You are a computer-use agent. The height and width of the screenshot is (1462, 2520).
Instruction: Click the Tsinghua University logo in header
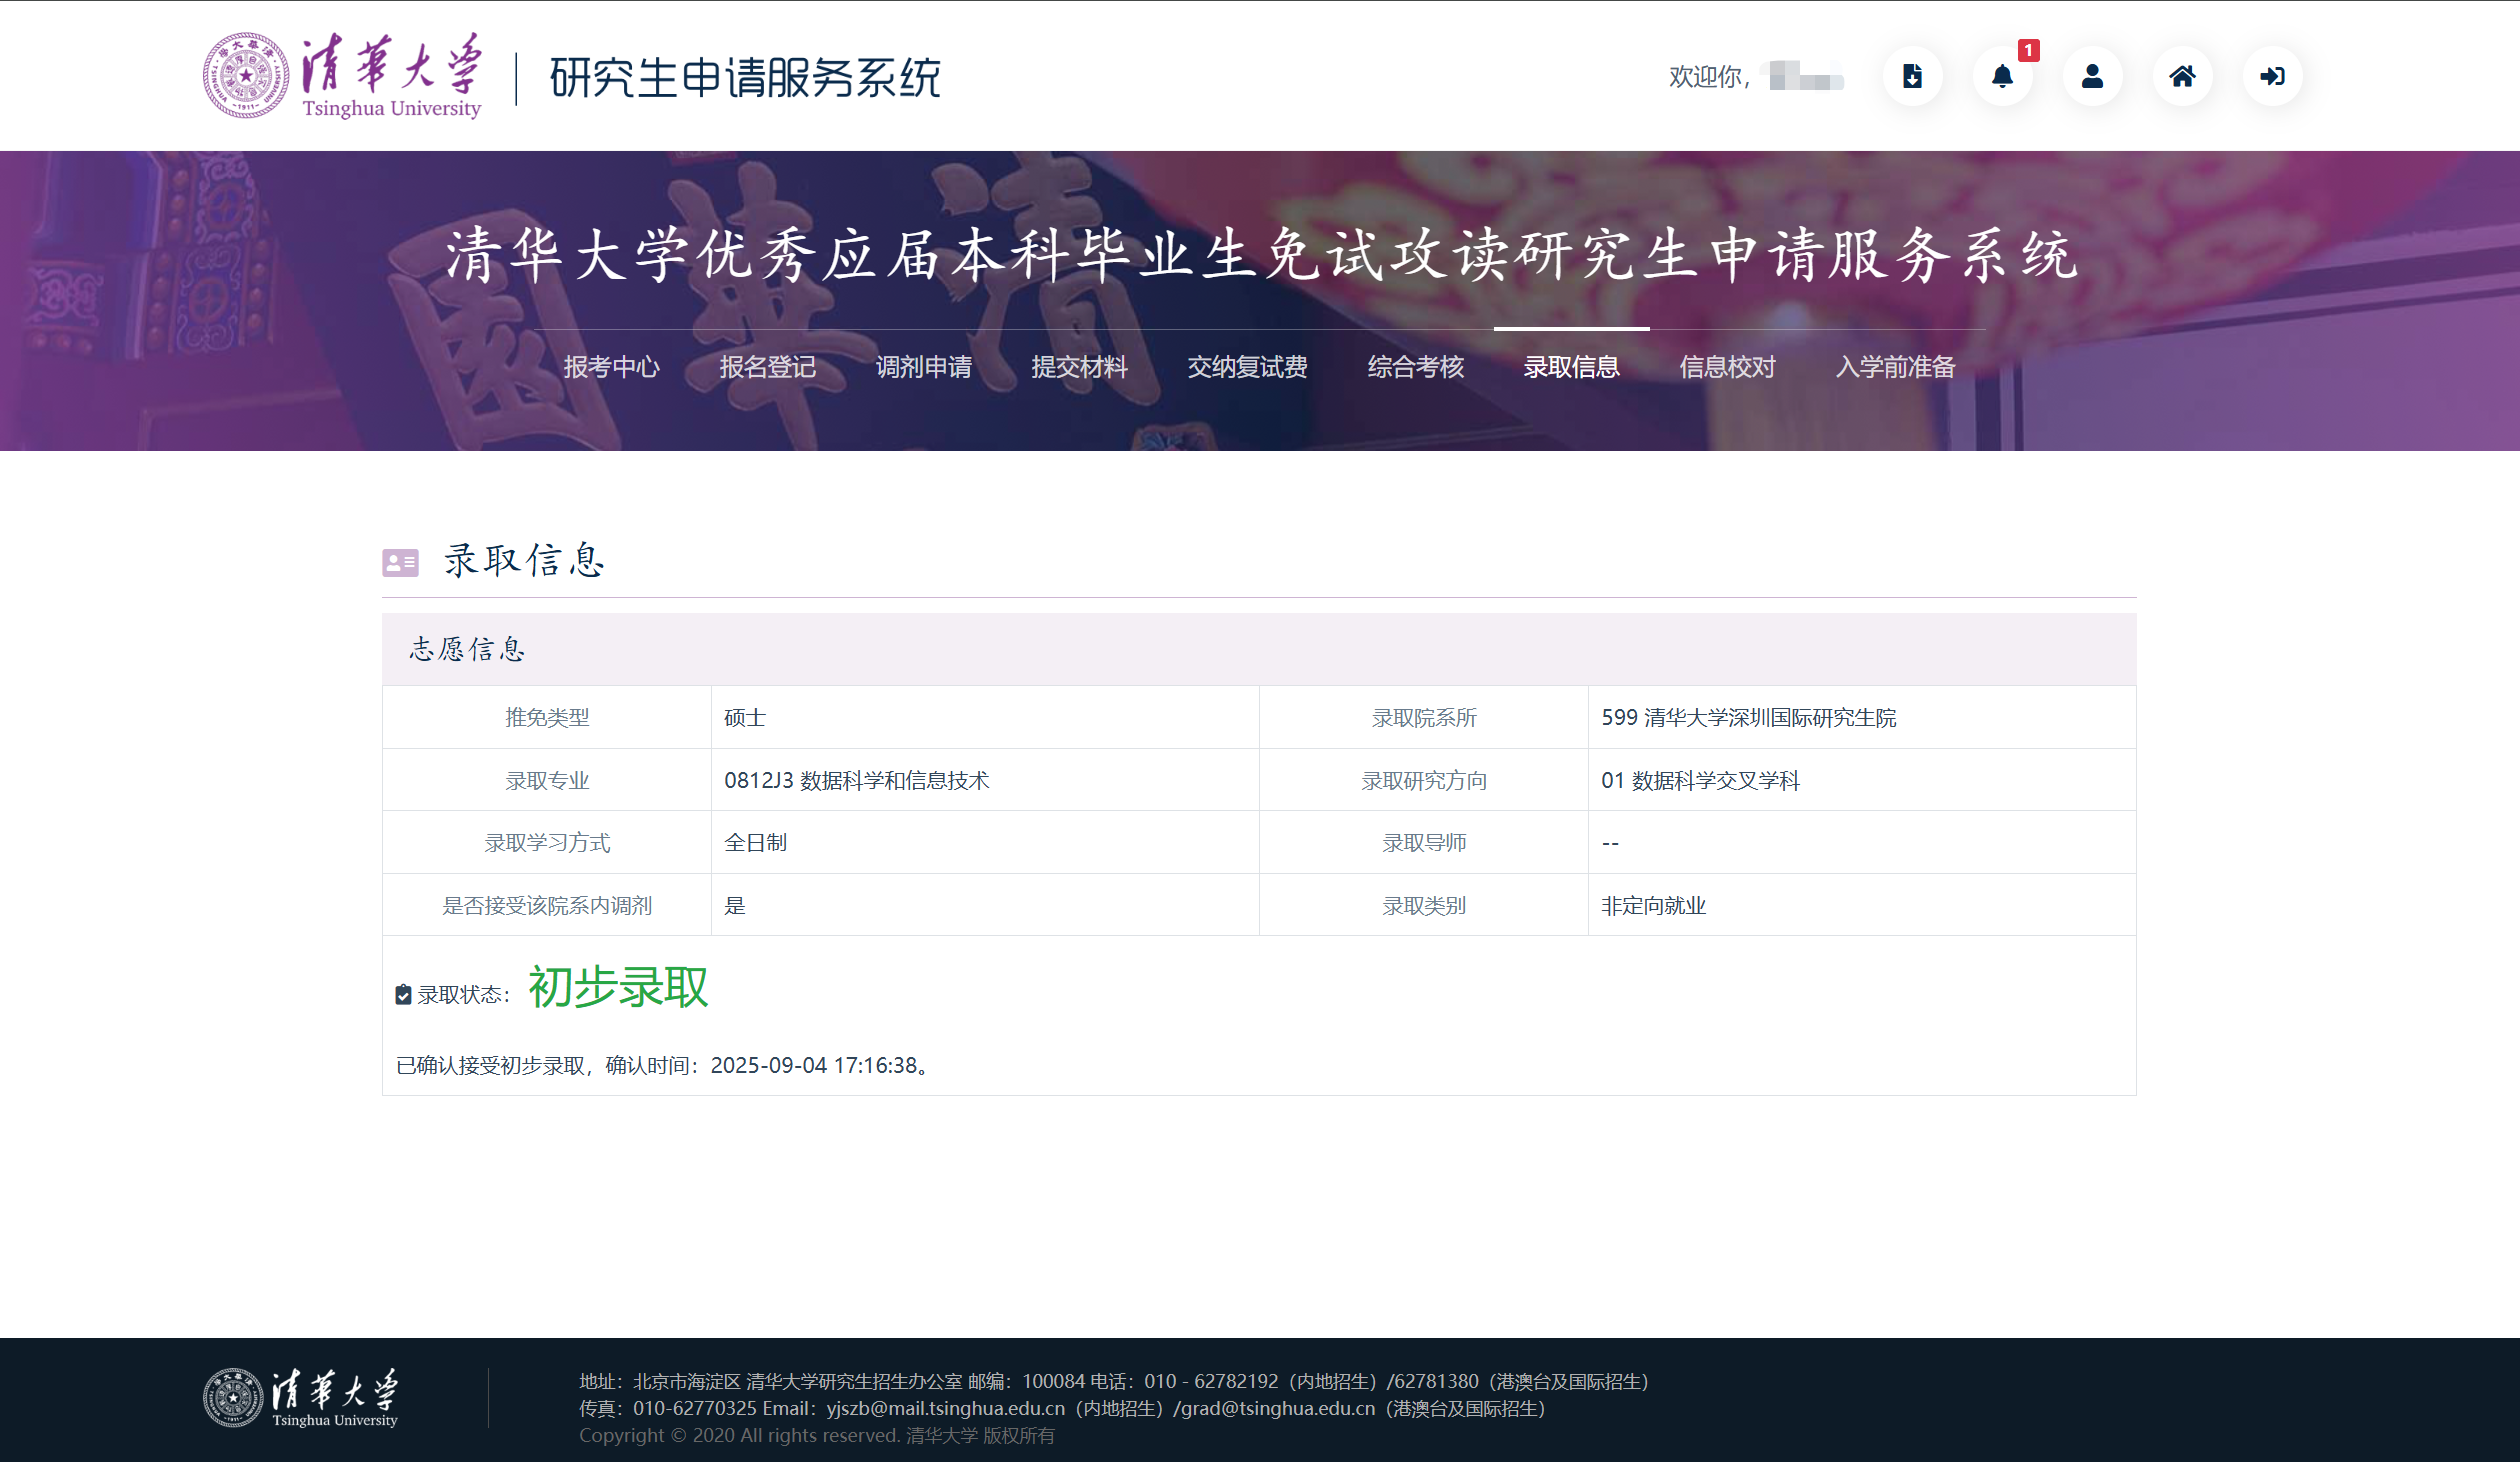(343, 76)
